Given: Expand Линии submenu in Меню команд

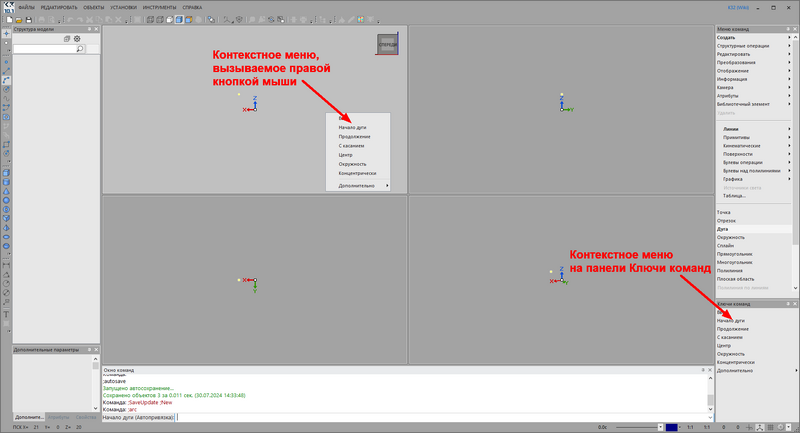Looking at the screenshot, I should [753, 129].
